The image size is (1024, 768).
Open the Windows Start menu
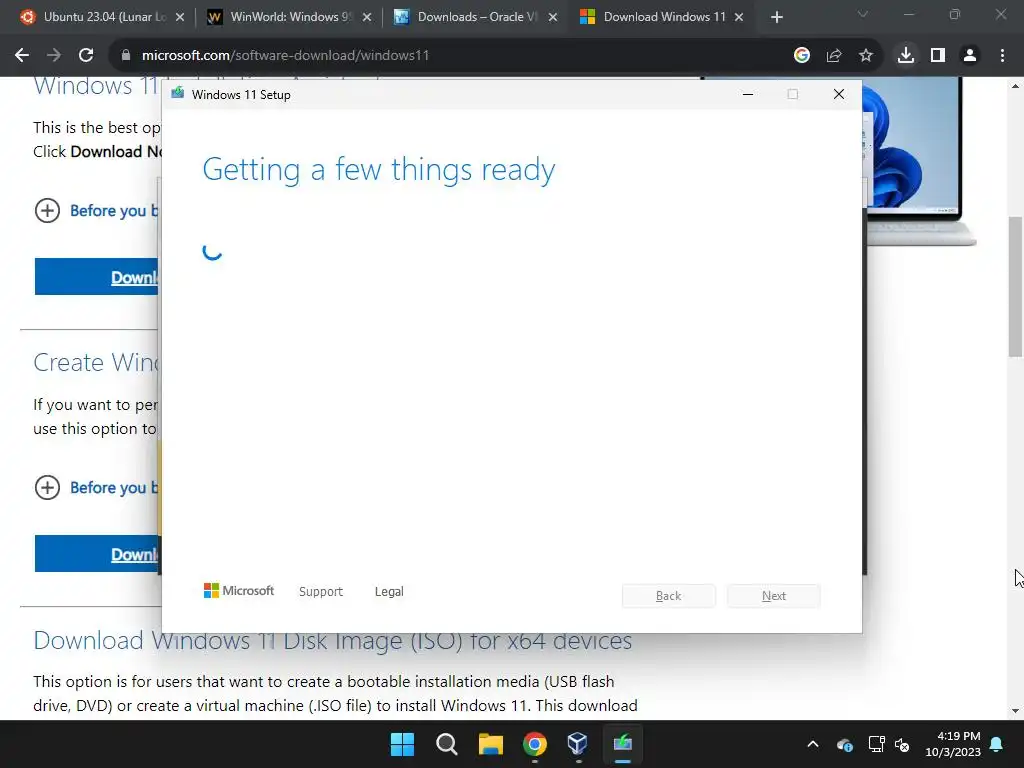click(x=402, y=744)
